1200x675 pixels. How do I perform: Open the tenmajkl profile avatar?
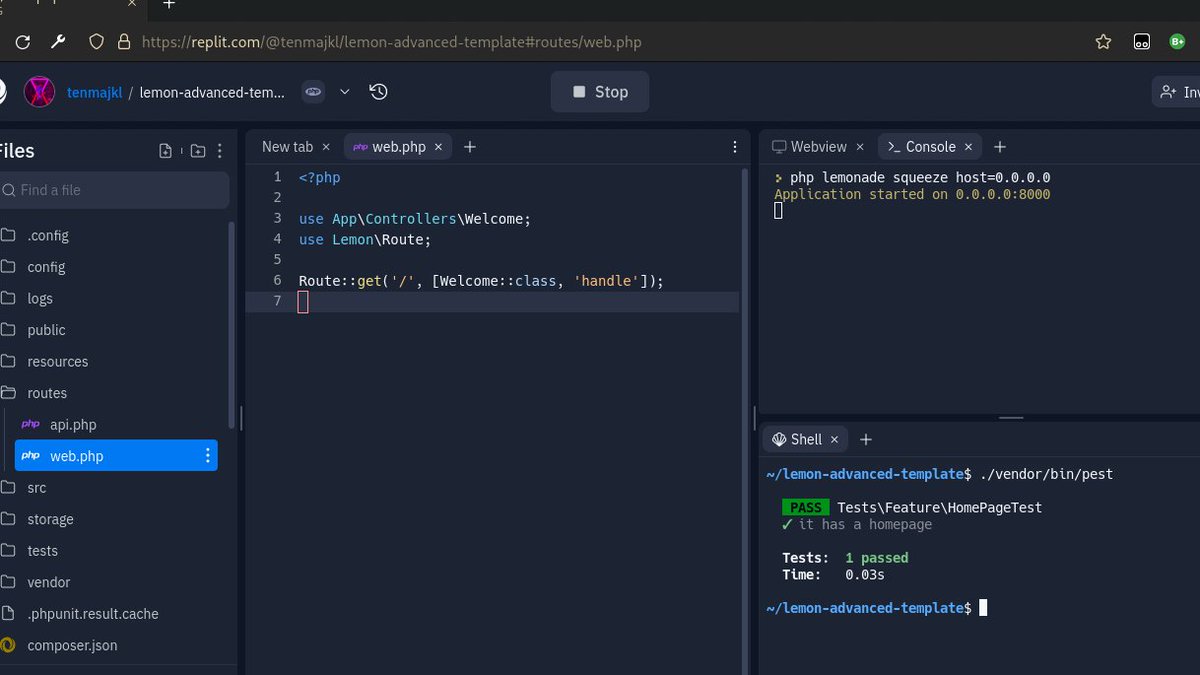39,92
